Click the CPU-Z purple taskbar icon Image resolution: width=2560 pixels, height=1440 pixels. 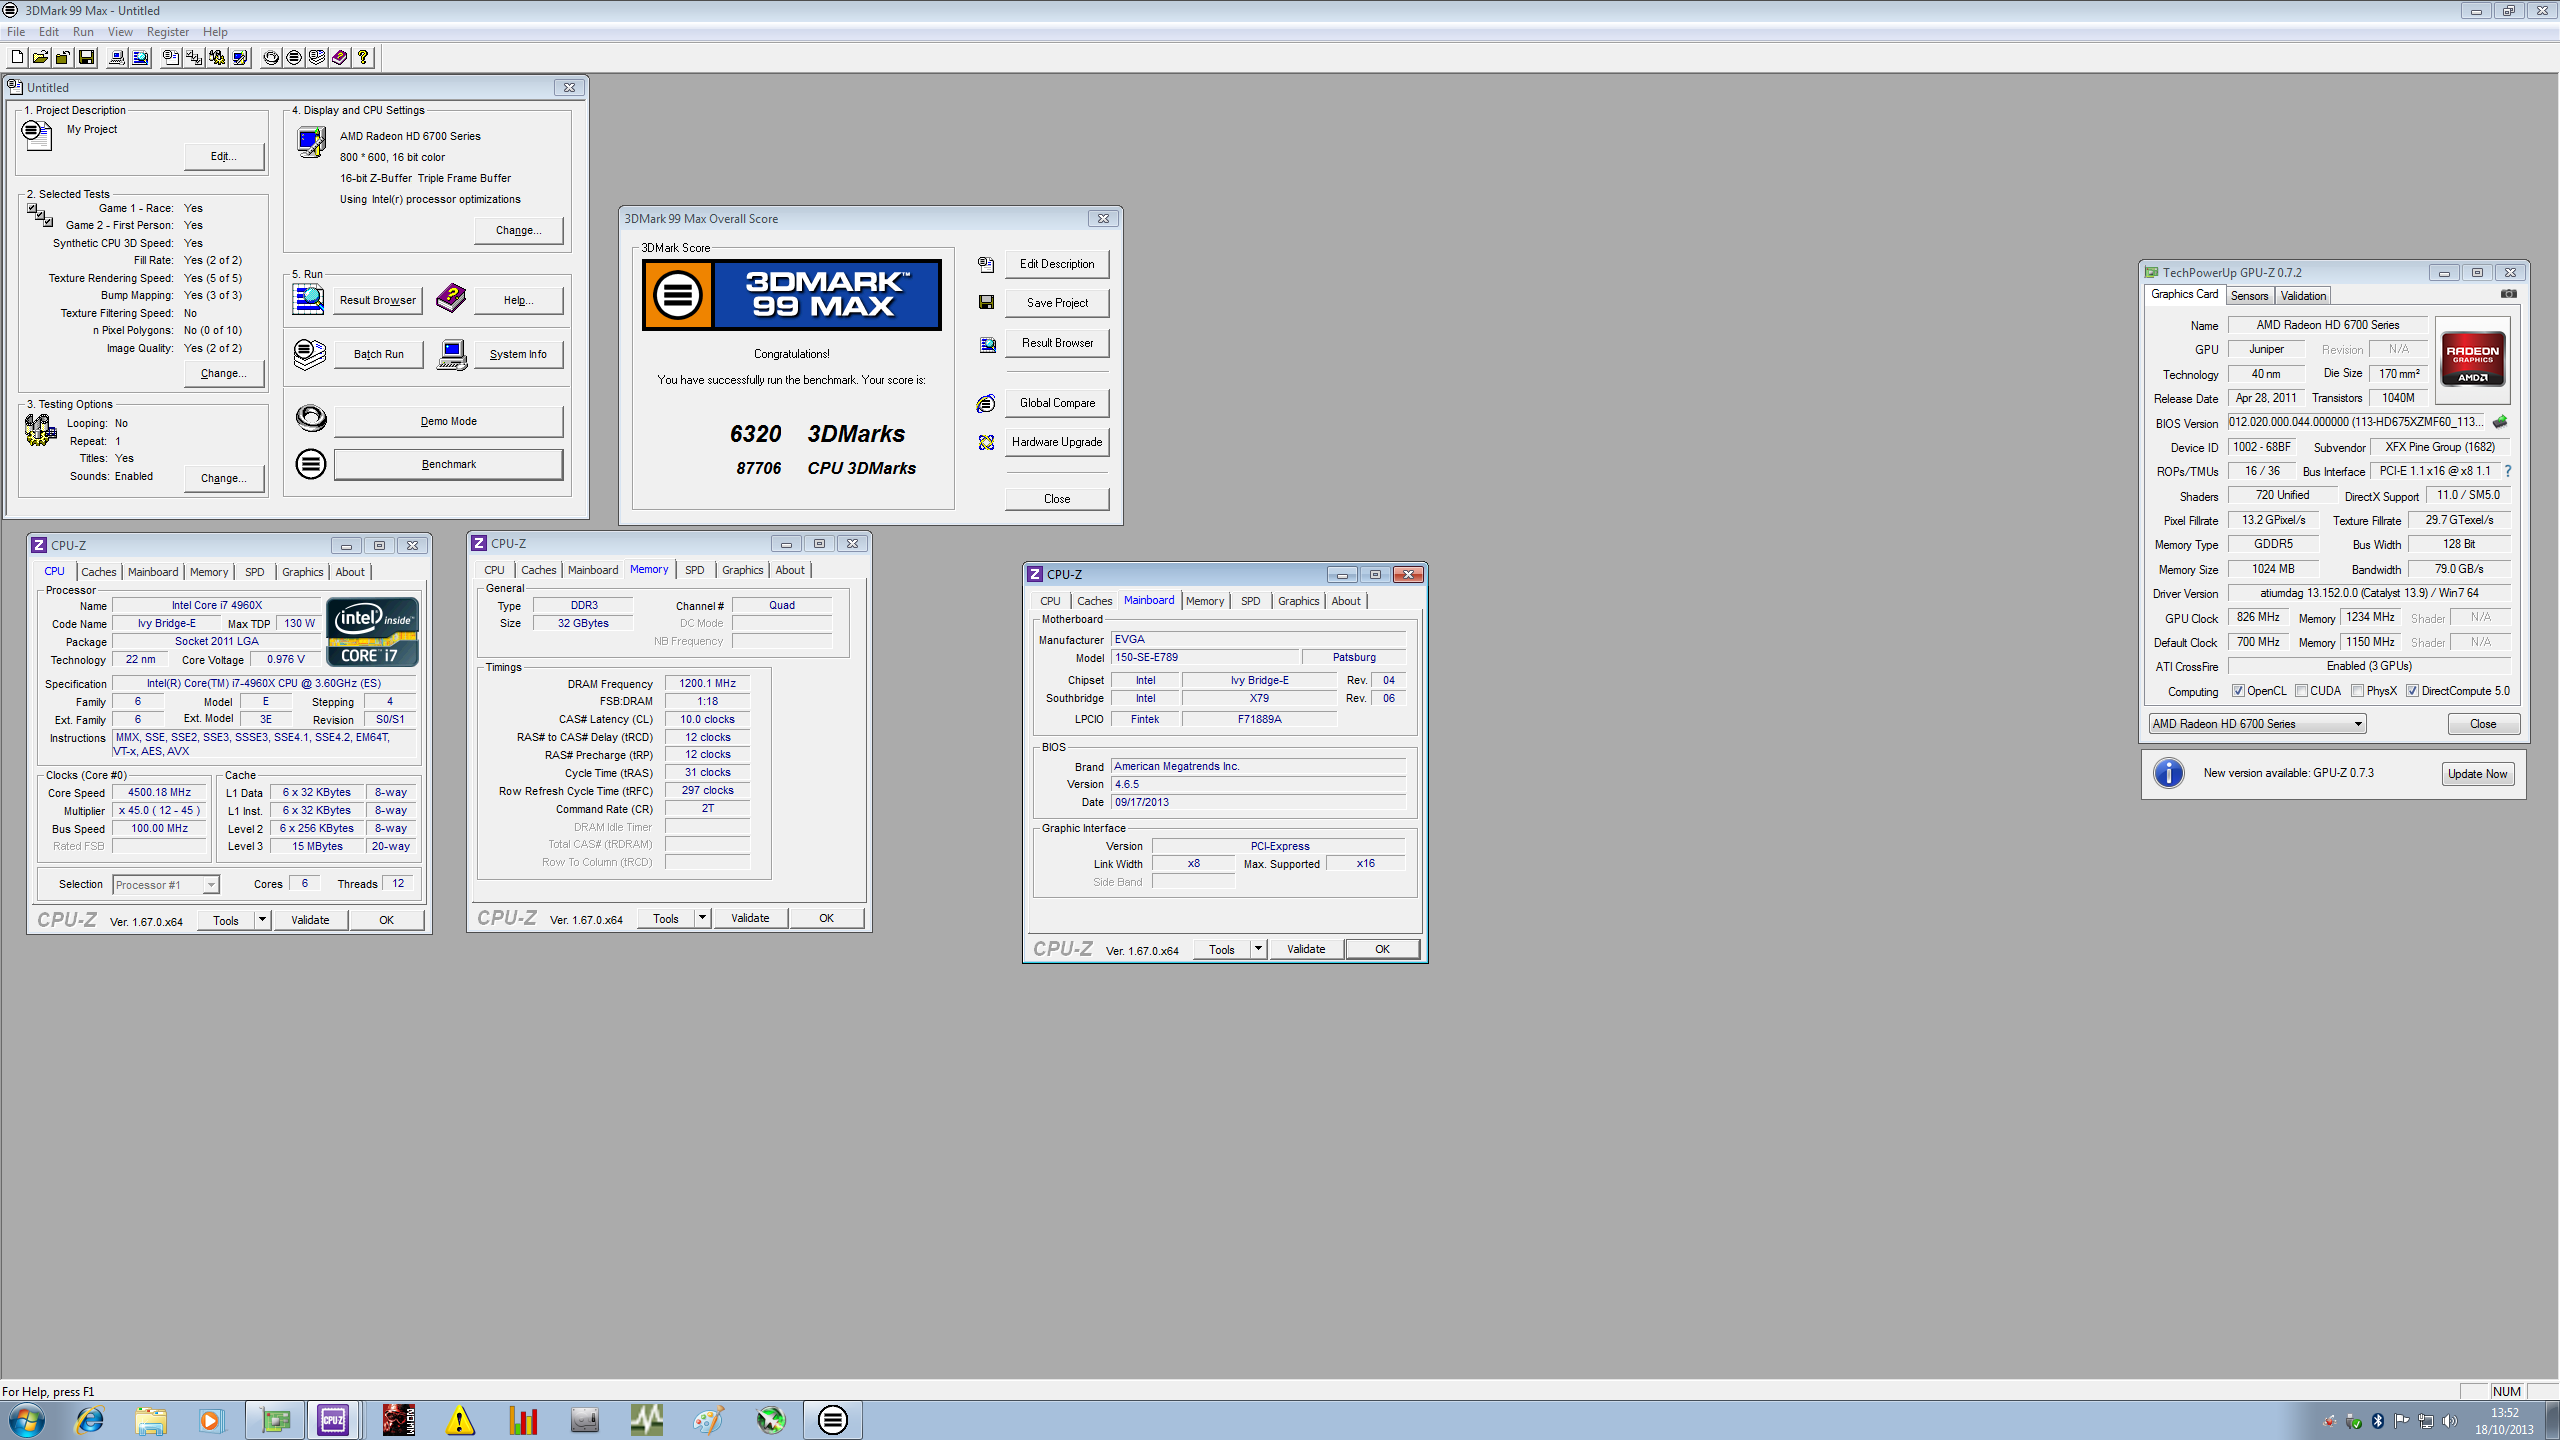pyautogui.click(x=333, y=1419)
